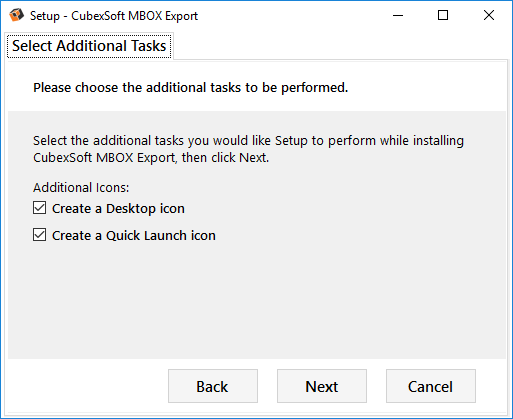Cancel the setup wizard

coord(431,386)
